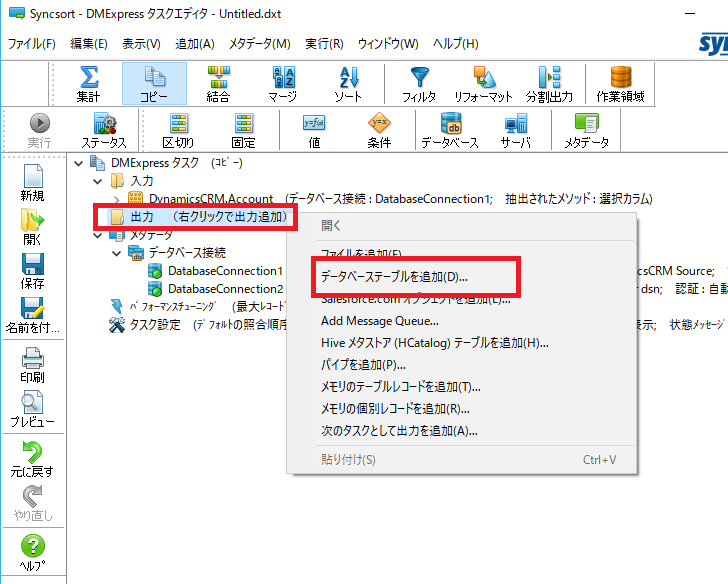This screenshot has width=728, height=584.
Task: Select the コピー (copy) task tool
Action: [154, 84]
